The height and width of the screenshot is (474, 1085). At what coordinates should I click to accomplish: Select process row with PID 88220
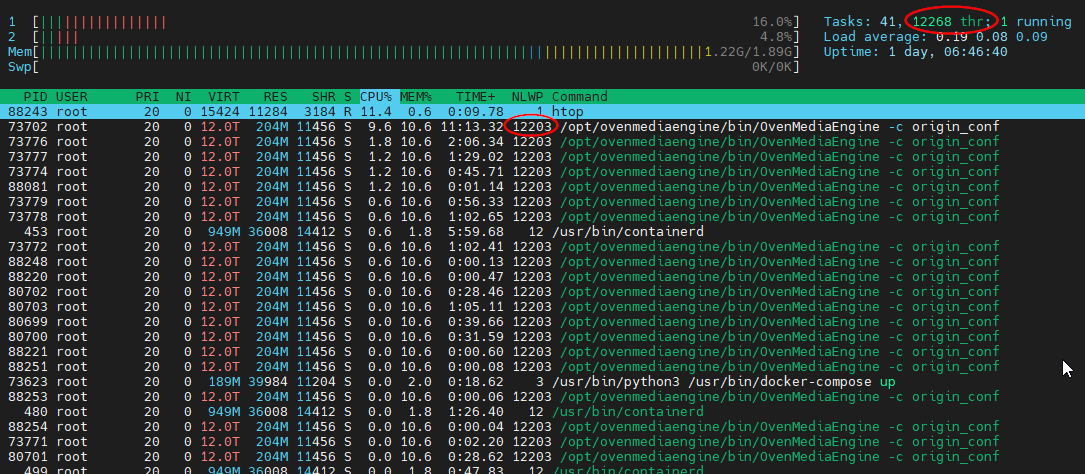tap(542, 276)
